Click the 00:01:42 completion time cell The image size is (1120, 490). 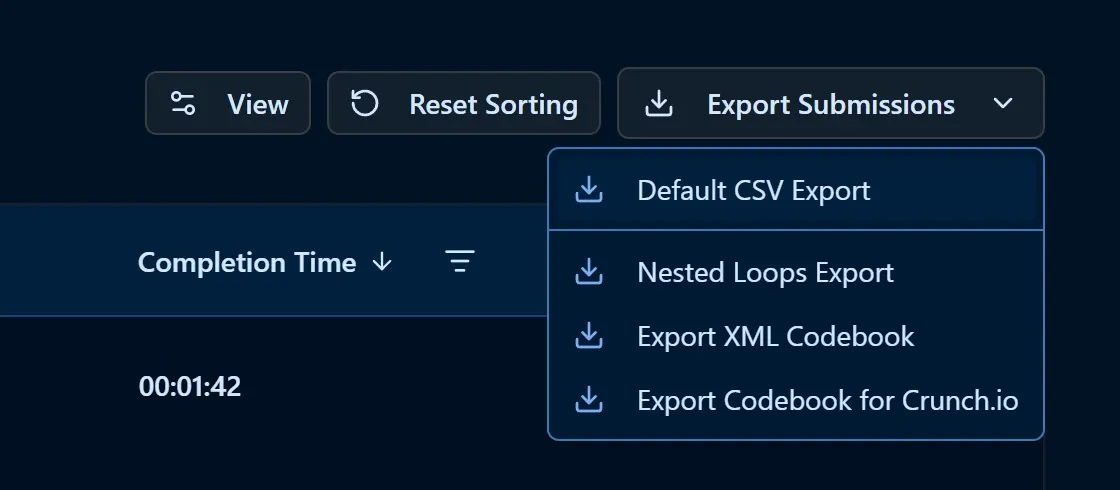tap(190, 386)
